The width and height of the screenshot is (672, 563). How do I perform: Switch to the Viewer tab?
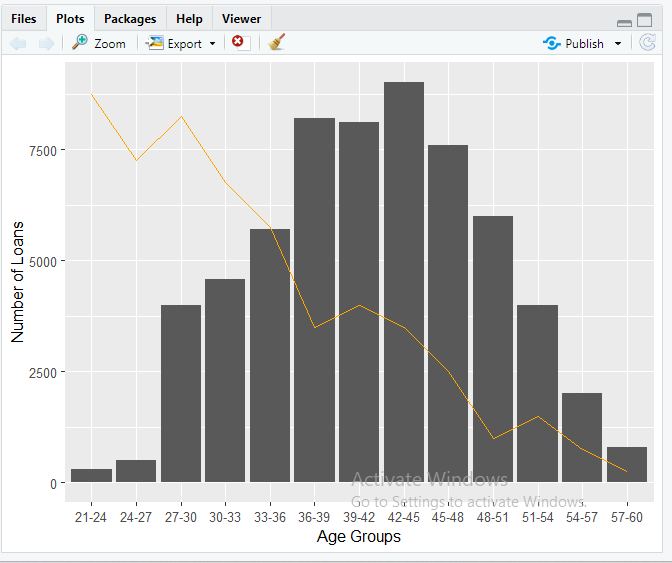pos(241,19)
